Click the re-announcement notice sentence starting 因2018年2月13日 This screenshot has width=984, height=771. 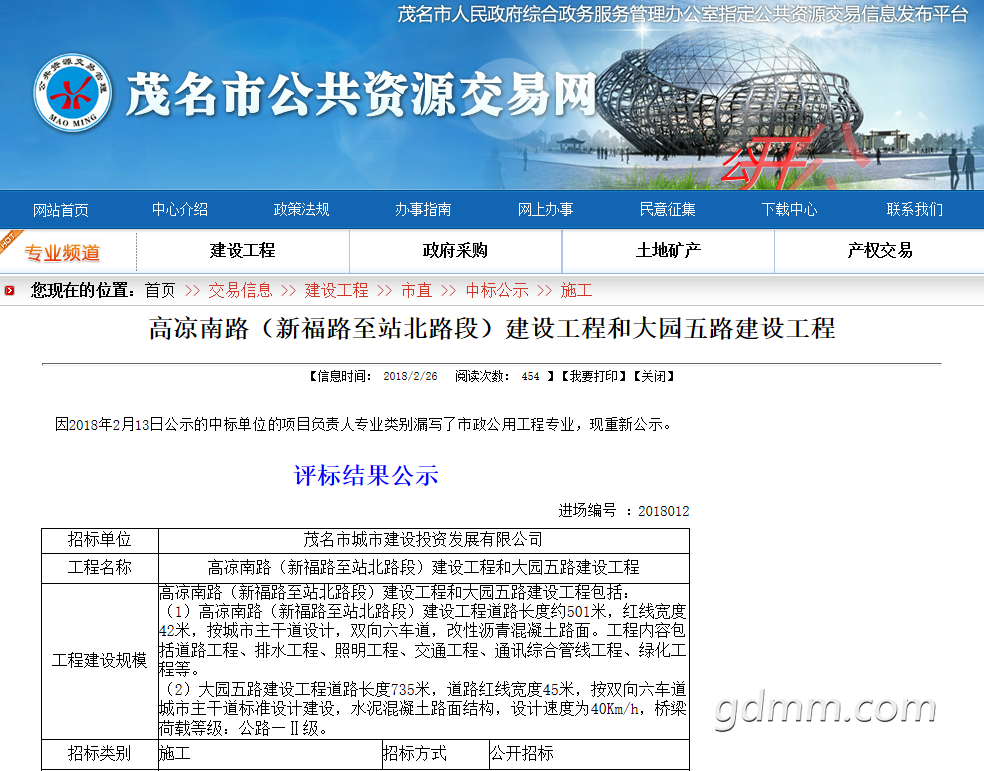(x=363, y=425)
